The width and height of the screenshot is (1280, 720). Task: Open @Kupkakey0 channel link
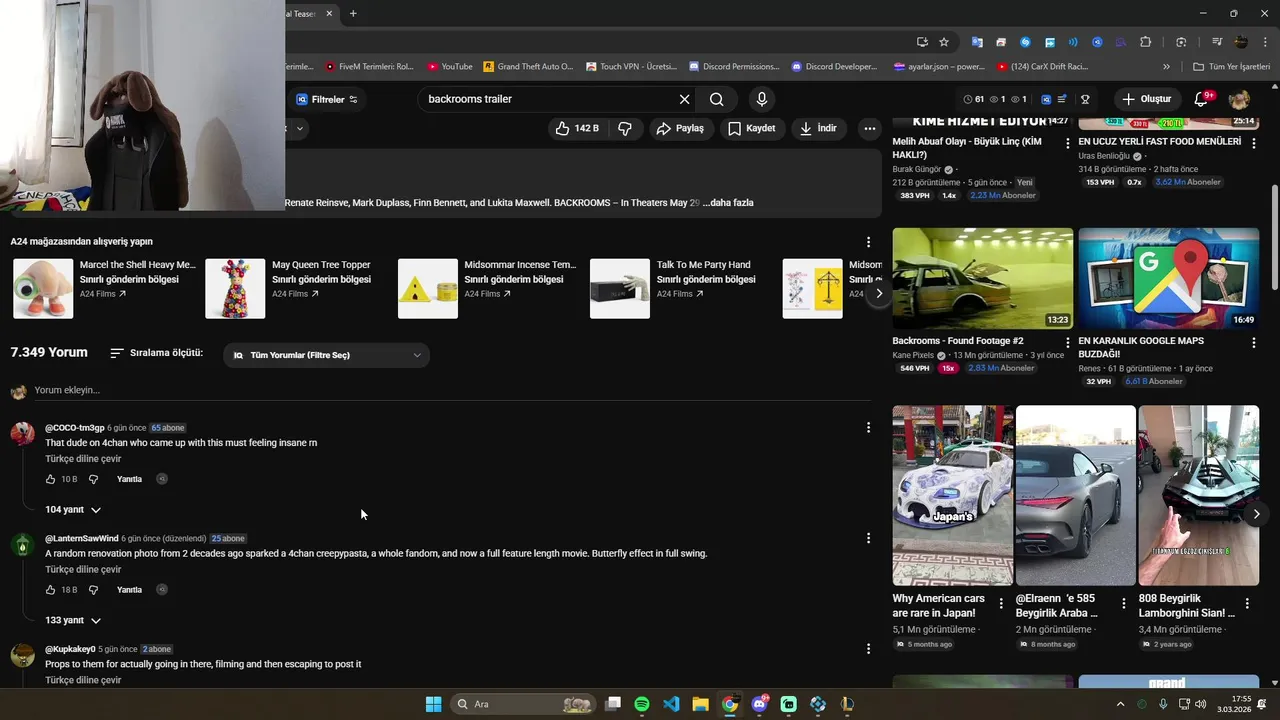[70, 649]
